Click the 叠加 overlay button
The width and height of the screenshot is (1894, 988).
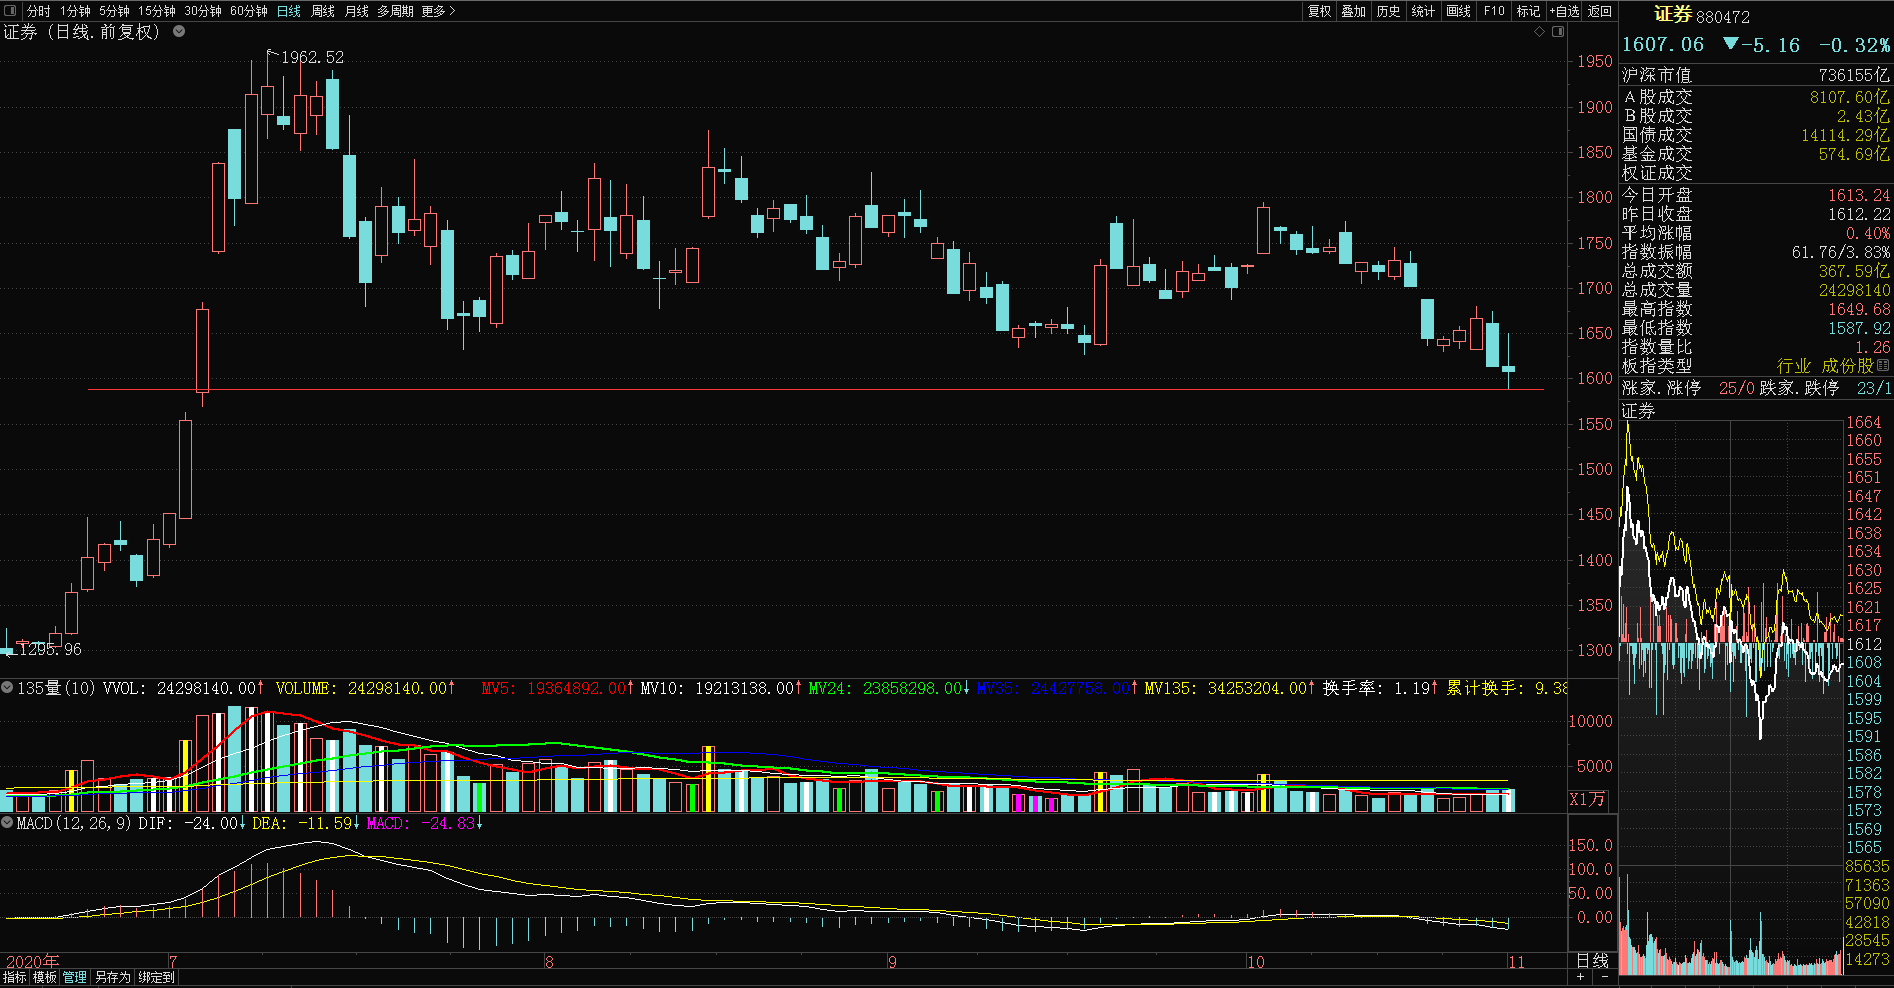tap(1354, 11)
